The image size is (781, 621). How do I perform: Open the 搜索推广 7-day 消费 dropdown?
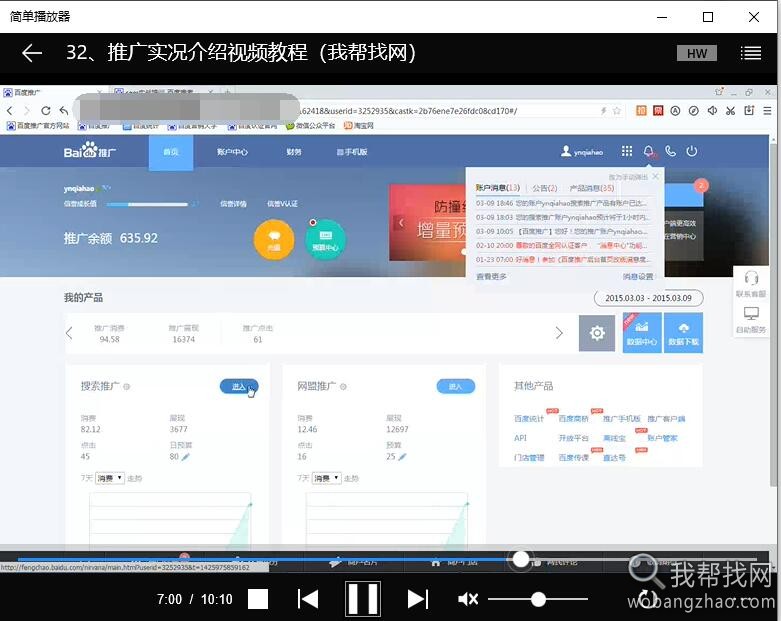[110, 478]
